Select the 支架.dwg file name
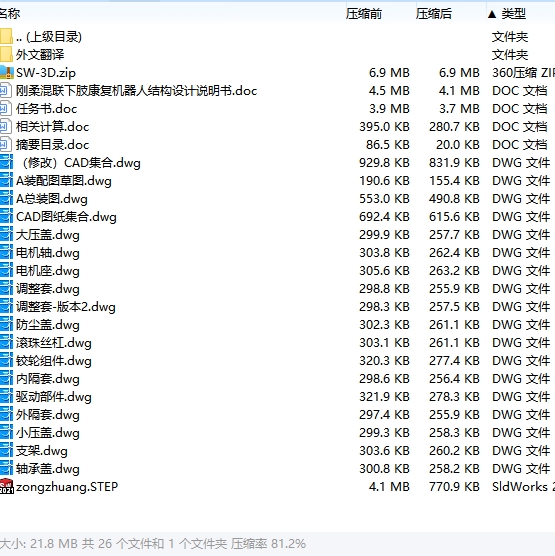Image resolution: width=555 pixels, height=556 pixels. [42, 451]
